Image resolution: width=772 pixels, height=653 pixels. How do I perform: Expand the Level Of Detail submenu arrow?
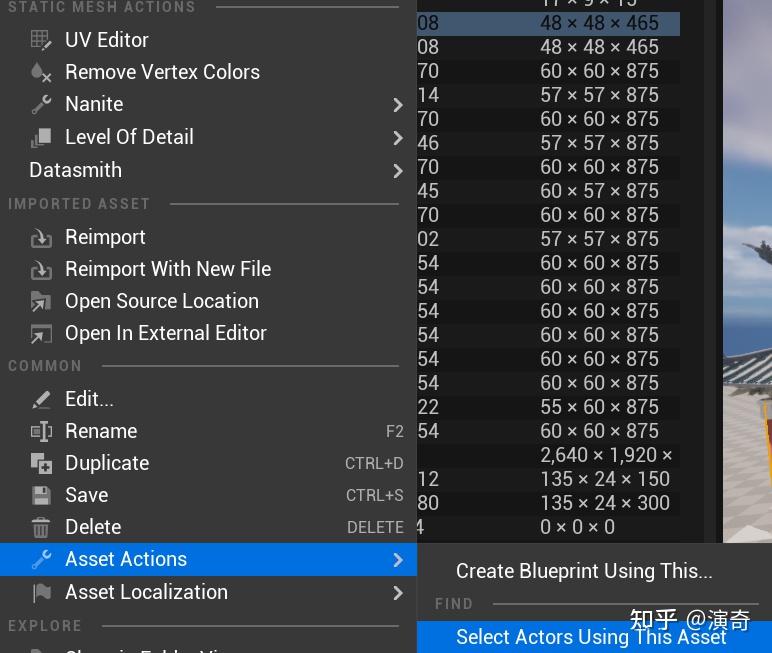(398, 138)
